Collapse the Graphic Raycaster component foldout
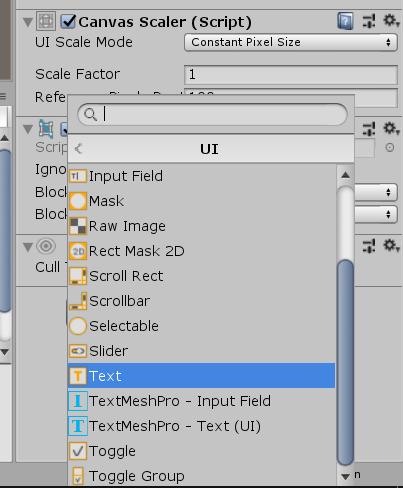403x488 pixels. [x=28, y=129]
